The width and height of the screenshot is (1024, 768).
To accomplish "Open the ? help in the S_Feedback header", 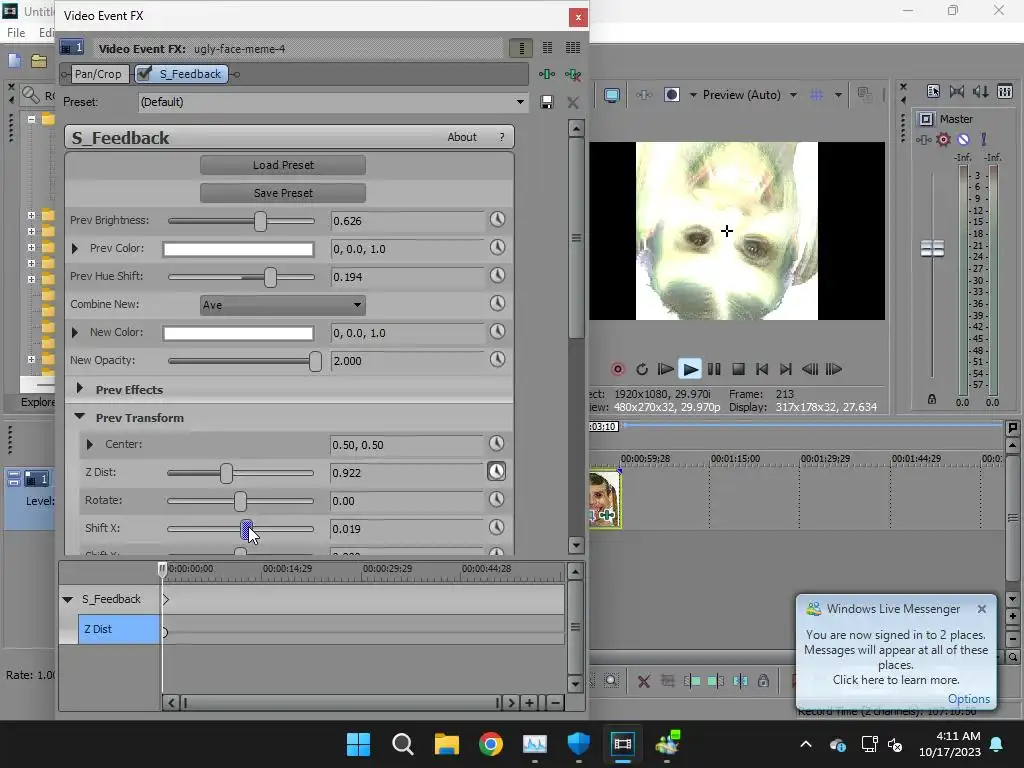I will point(502,137).
